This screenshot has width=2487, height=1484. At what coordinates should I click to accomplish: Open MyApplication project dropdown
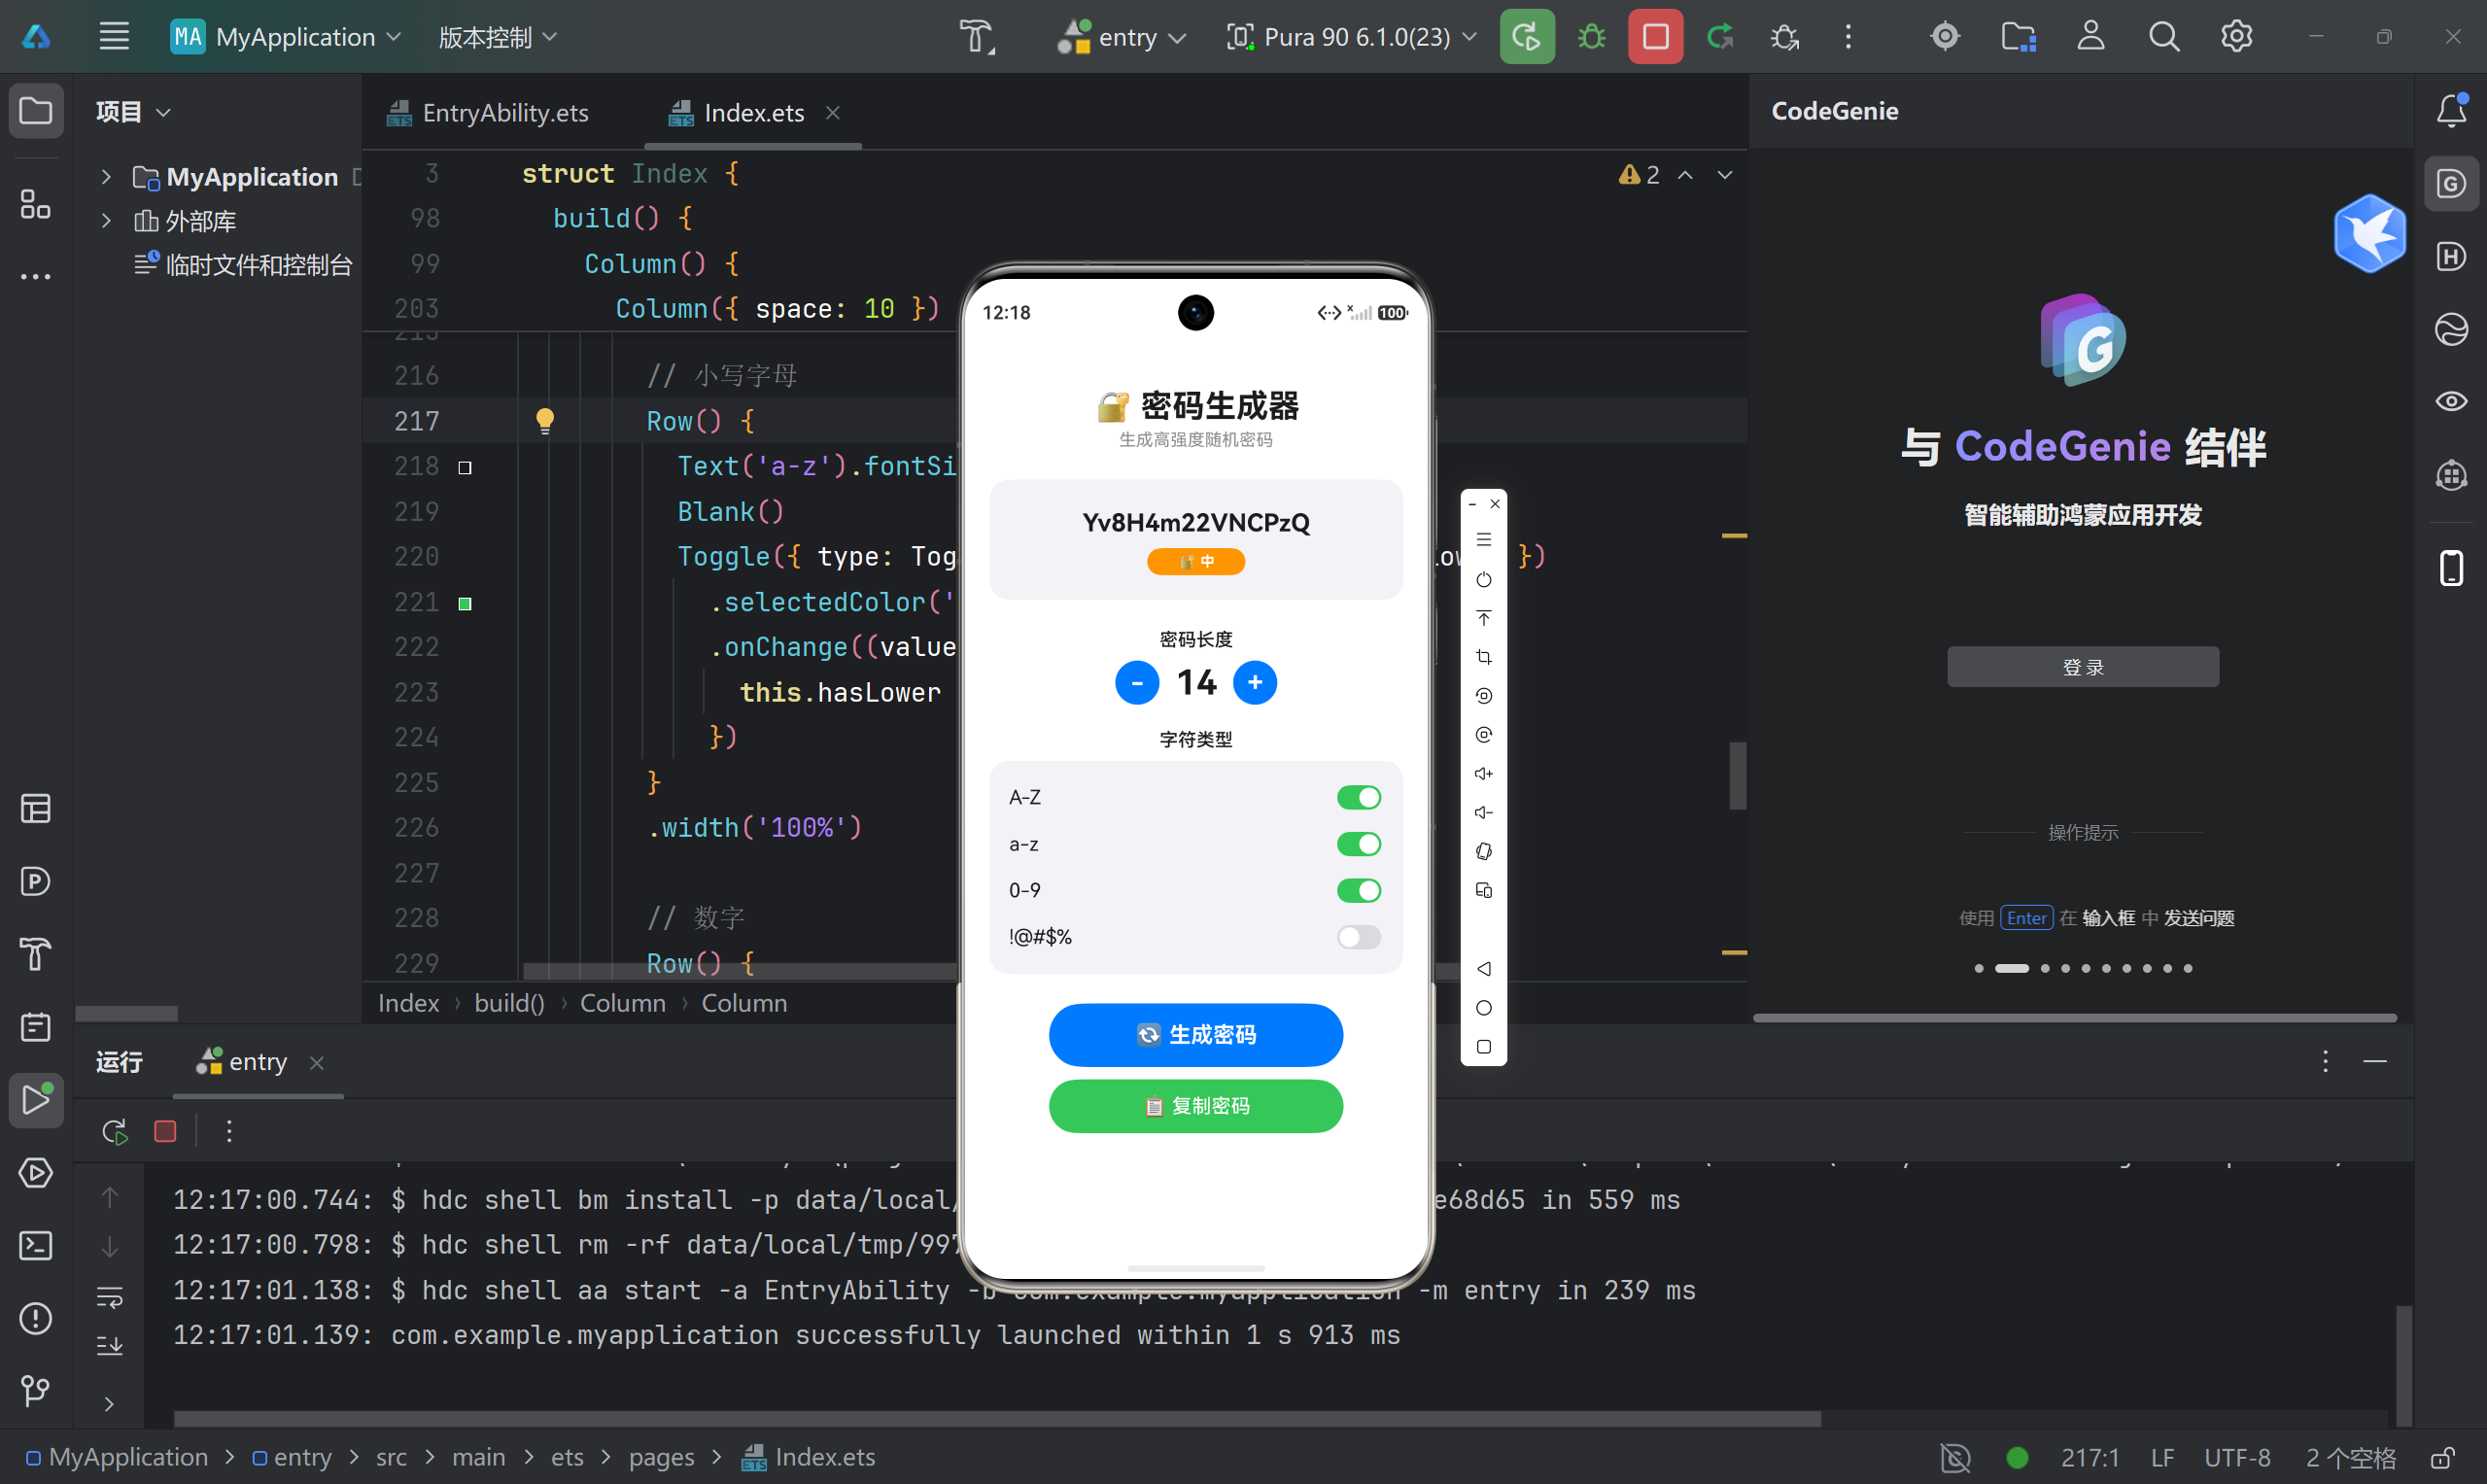pyautogui.click(x=286, y=37)
